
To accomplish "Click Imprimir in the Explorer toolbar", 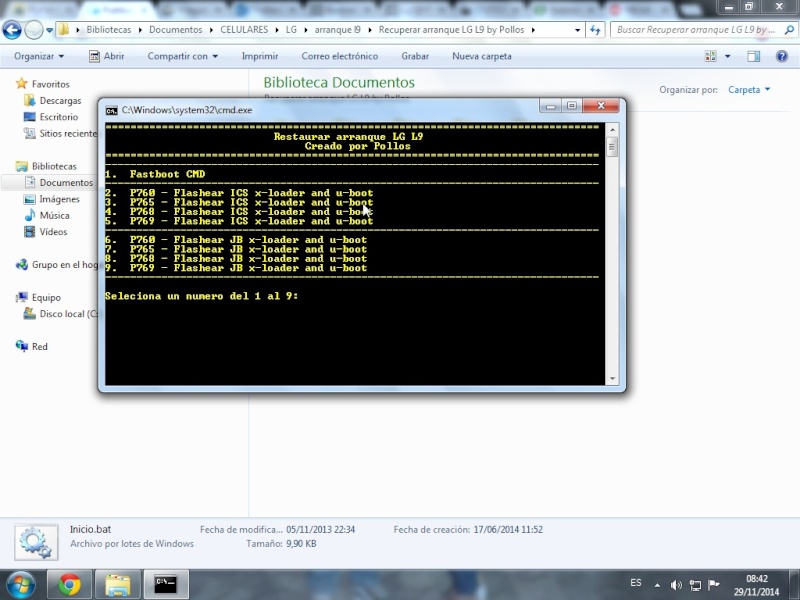I will pos(260,56).
